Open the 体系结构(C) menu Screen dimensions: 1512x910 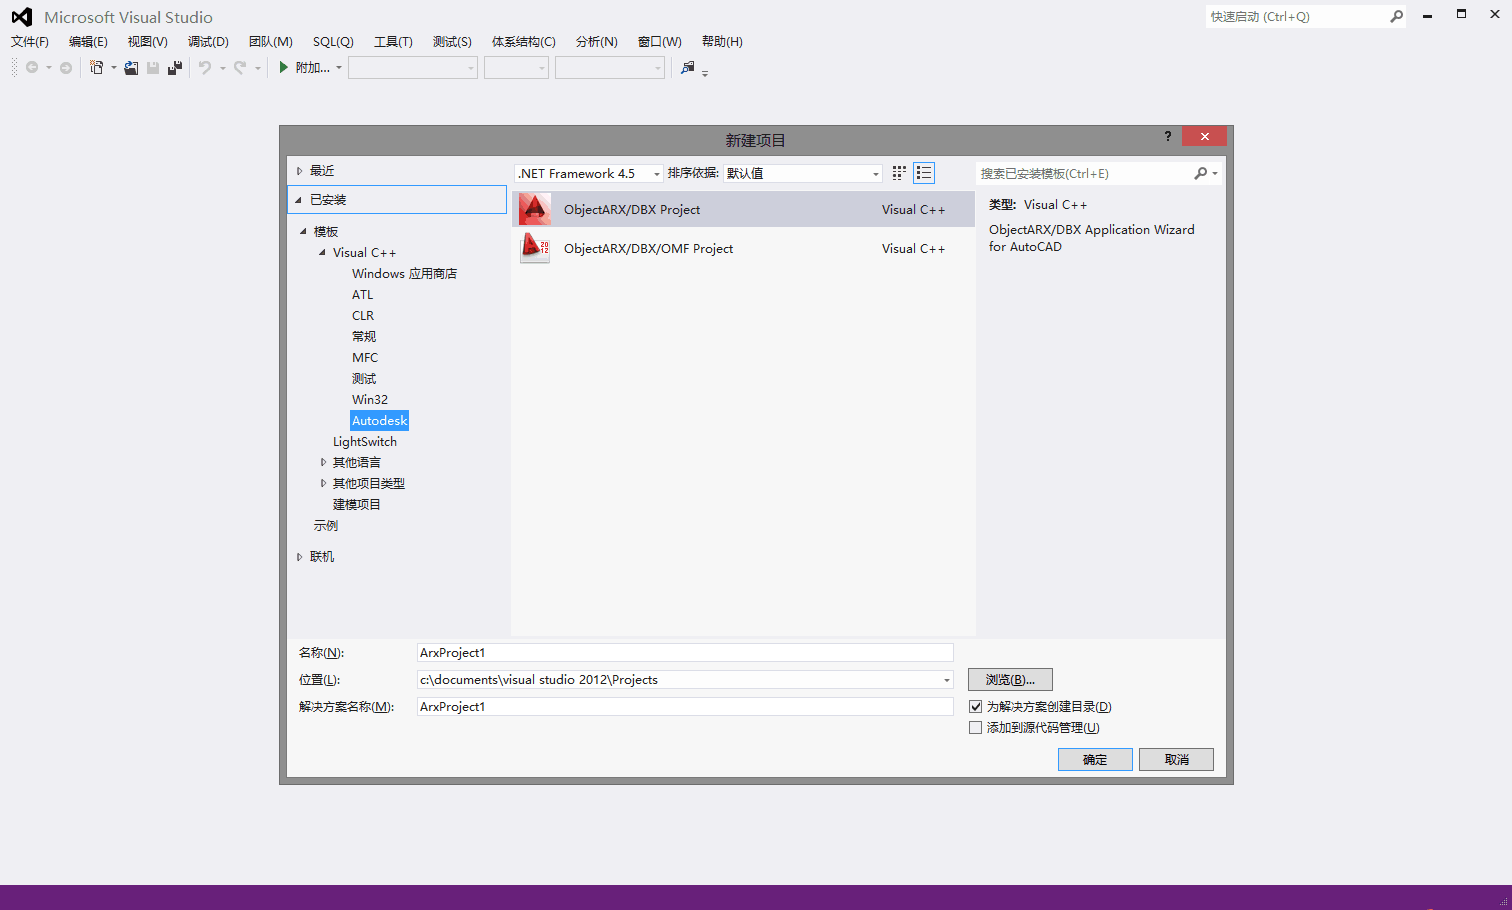(524, 41)
